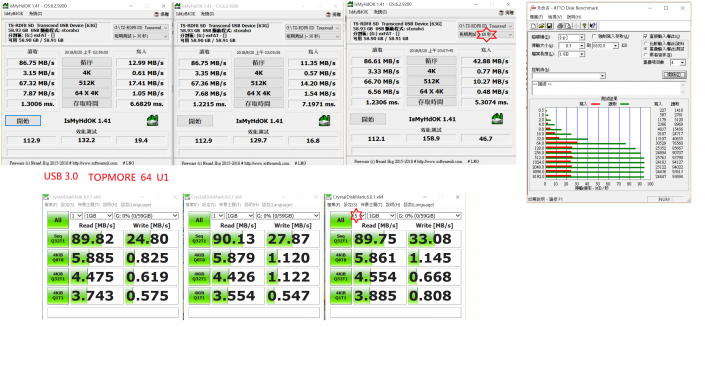
Task: Click 4KiB Q1T1 button in CrystalDiskMark 89.82 window
Action: [58, 296]
